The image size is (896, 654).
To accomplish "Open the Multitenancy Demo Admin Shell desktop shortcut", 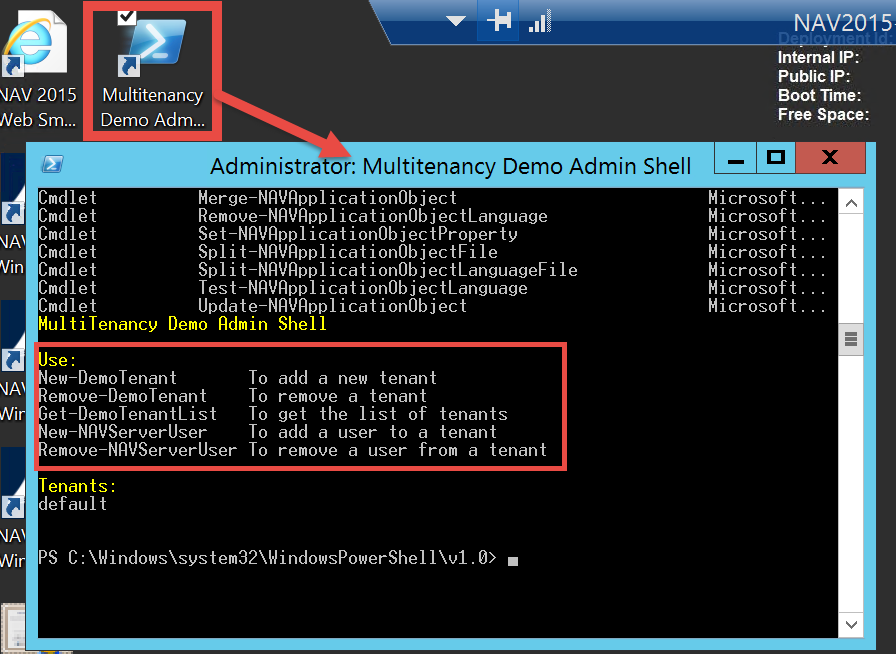I will coord(152,50).
